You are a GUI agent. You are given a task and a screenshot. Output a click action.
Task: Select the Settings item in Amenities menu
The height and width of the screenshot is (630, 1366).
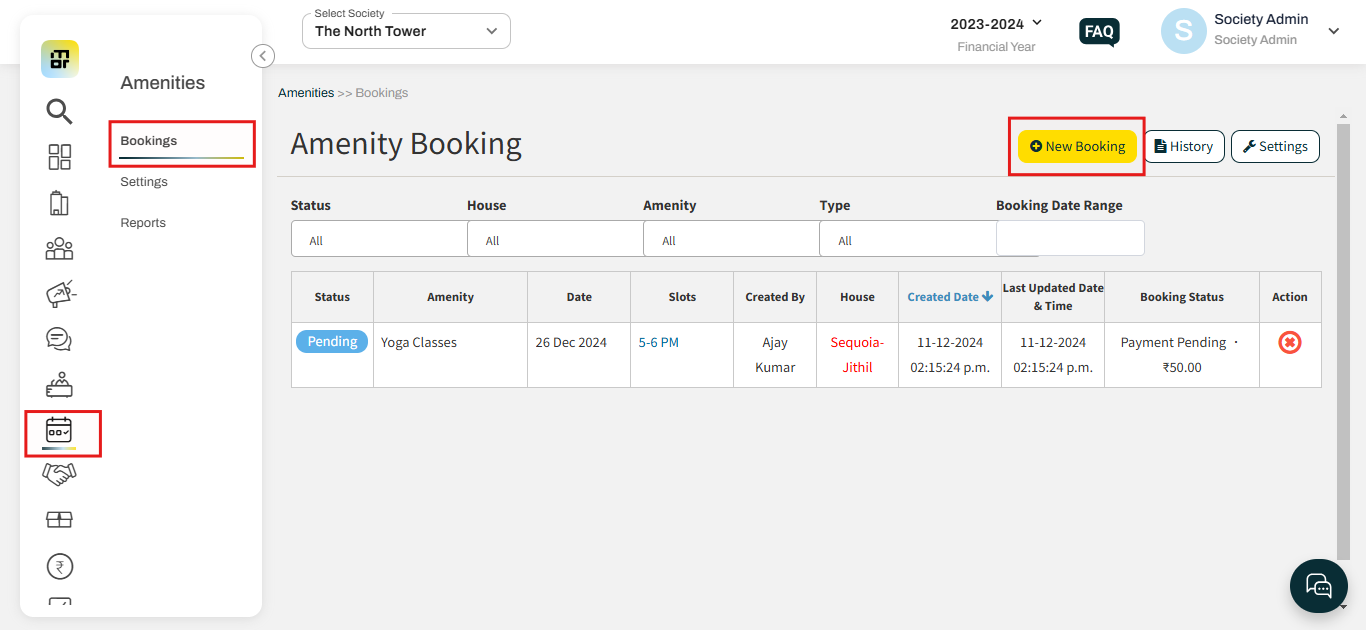(144, 182)
